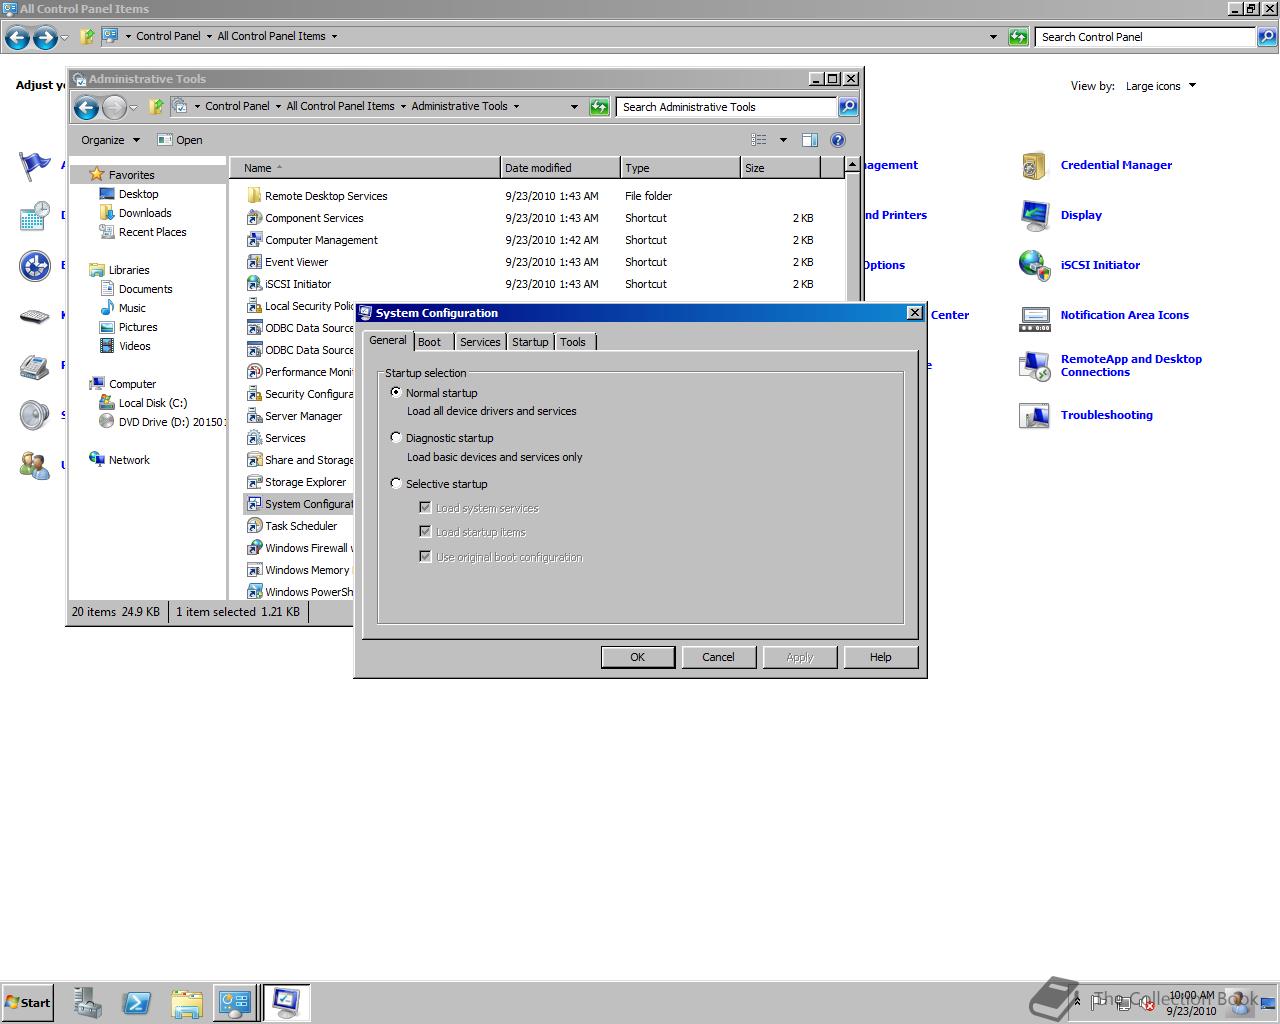The width and height of the screenshot is (1280, 1024).
Task: Launch the PowerShell taskbar icon
Action: pos(136,1002)
